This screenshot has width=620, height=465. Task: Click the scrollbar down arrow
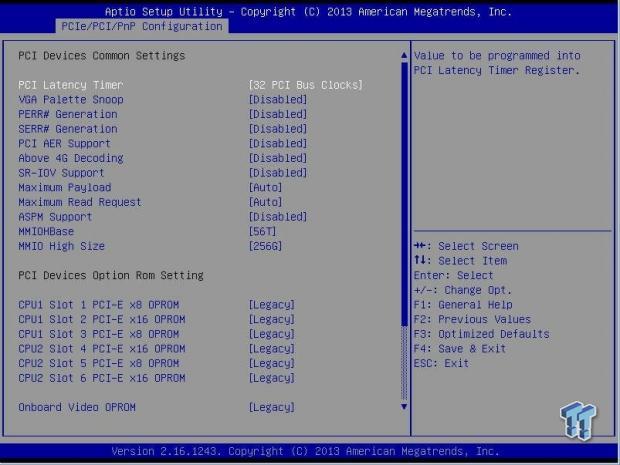404,406
